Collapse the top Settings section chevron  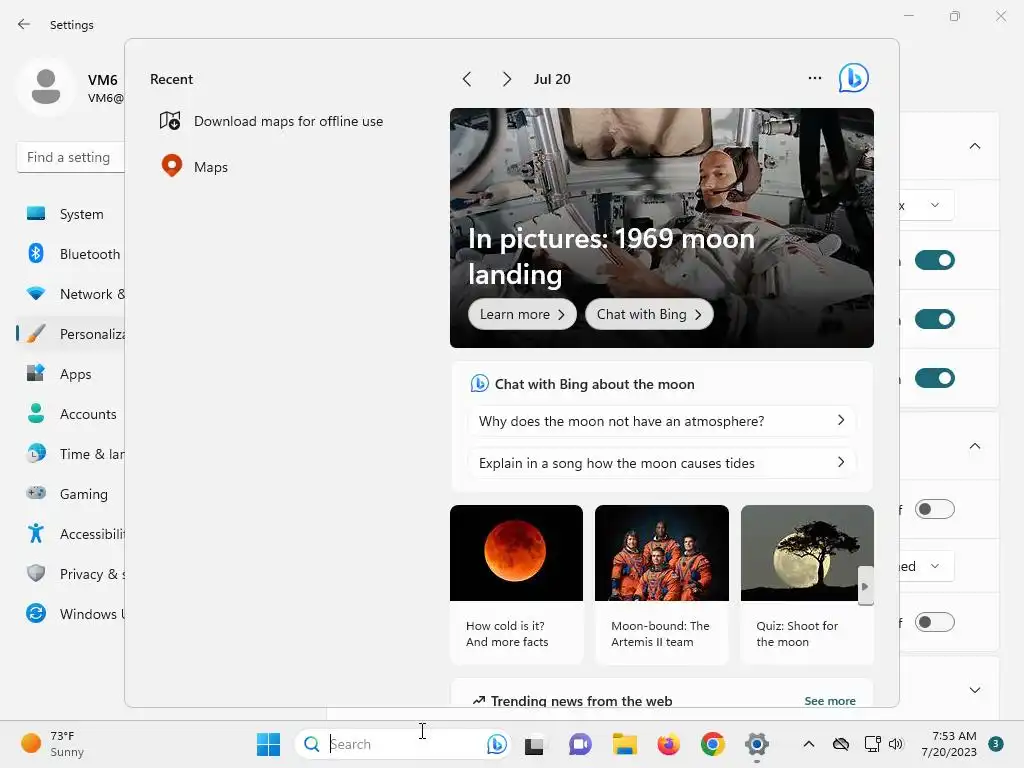(974, 146)
